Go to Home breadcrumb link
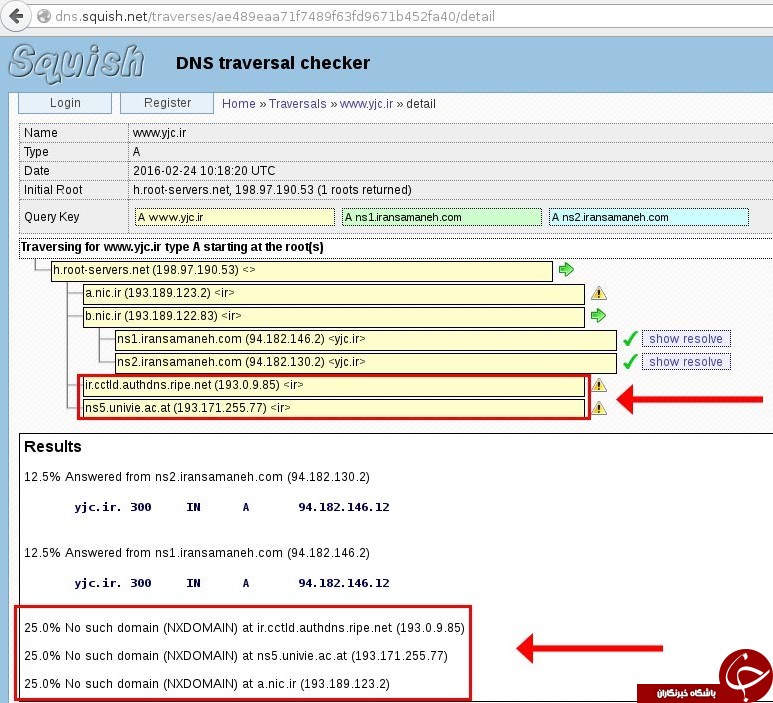 [239, 104]
